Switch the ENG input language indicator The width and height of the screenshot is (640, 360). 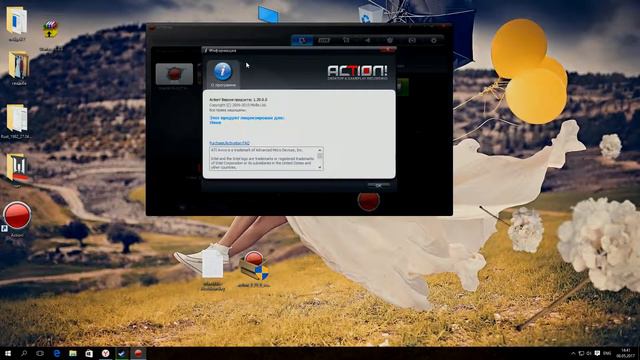coord(607,353)
